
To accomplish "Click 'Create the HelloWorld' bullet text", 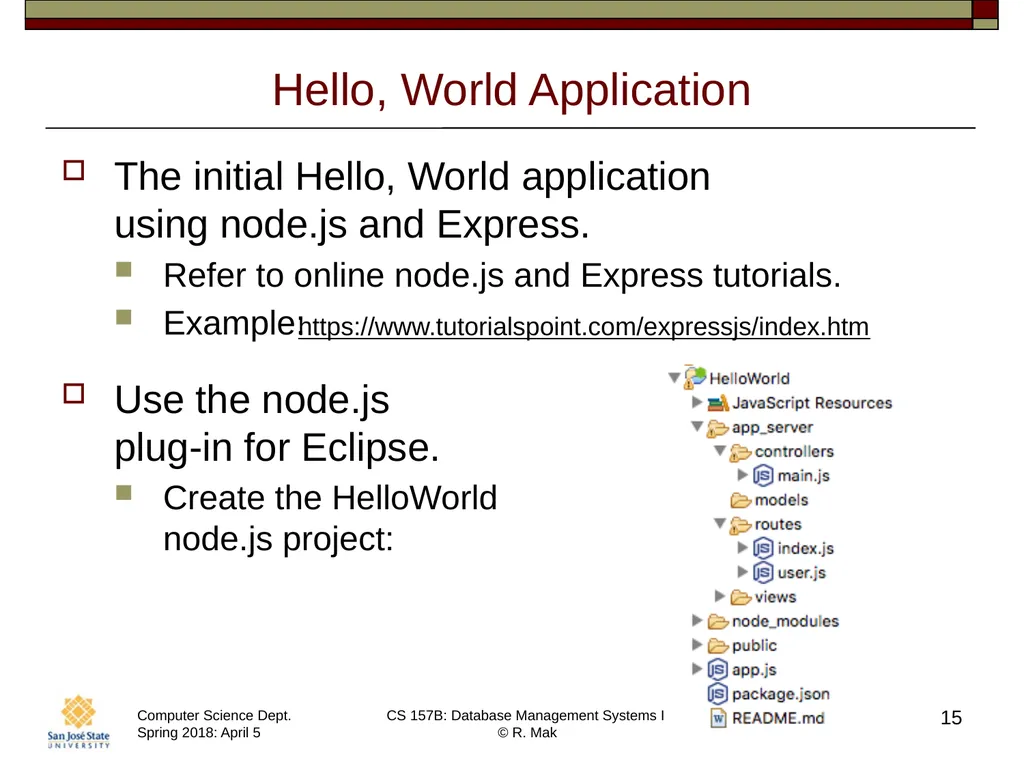I will pos(330,498).
